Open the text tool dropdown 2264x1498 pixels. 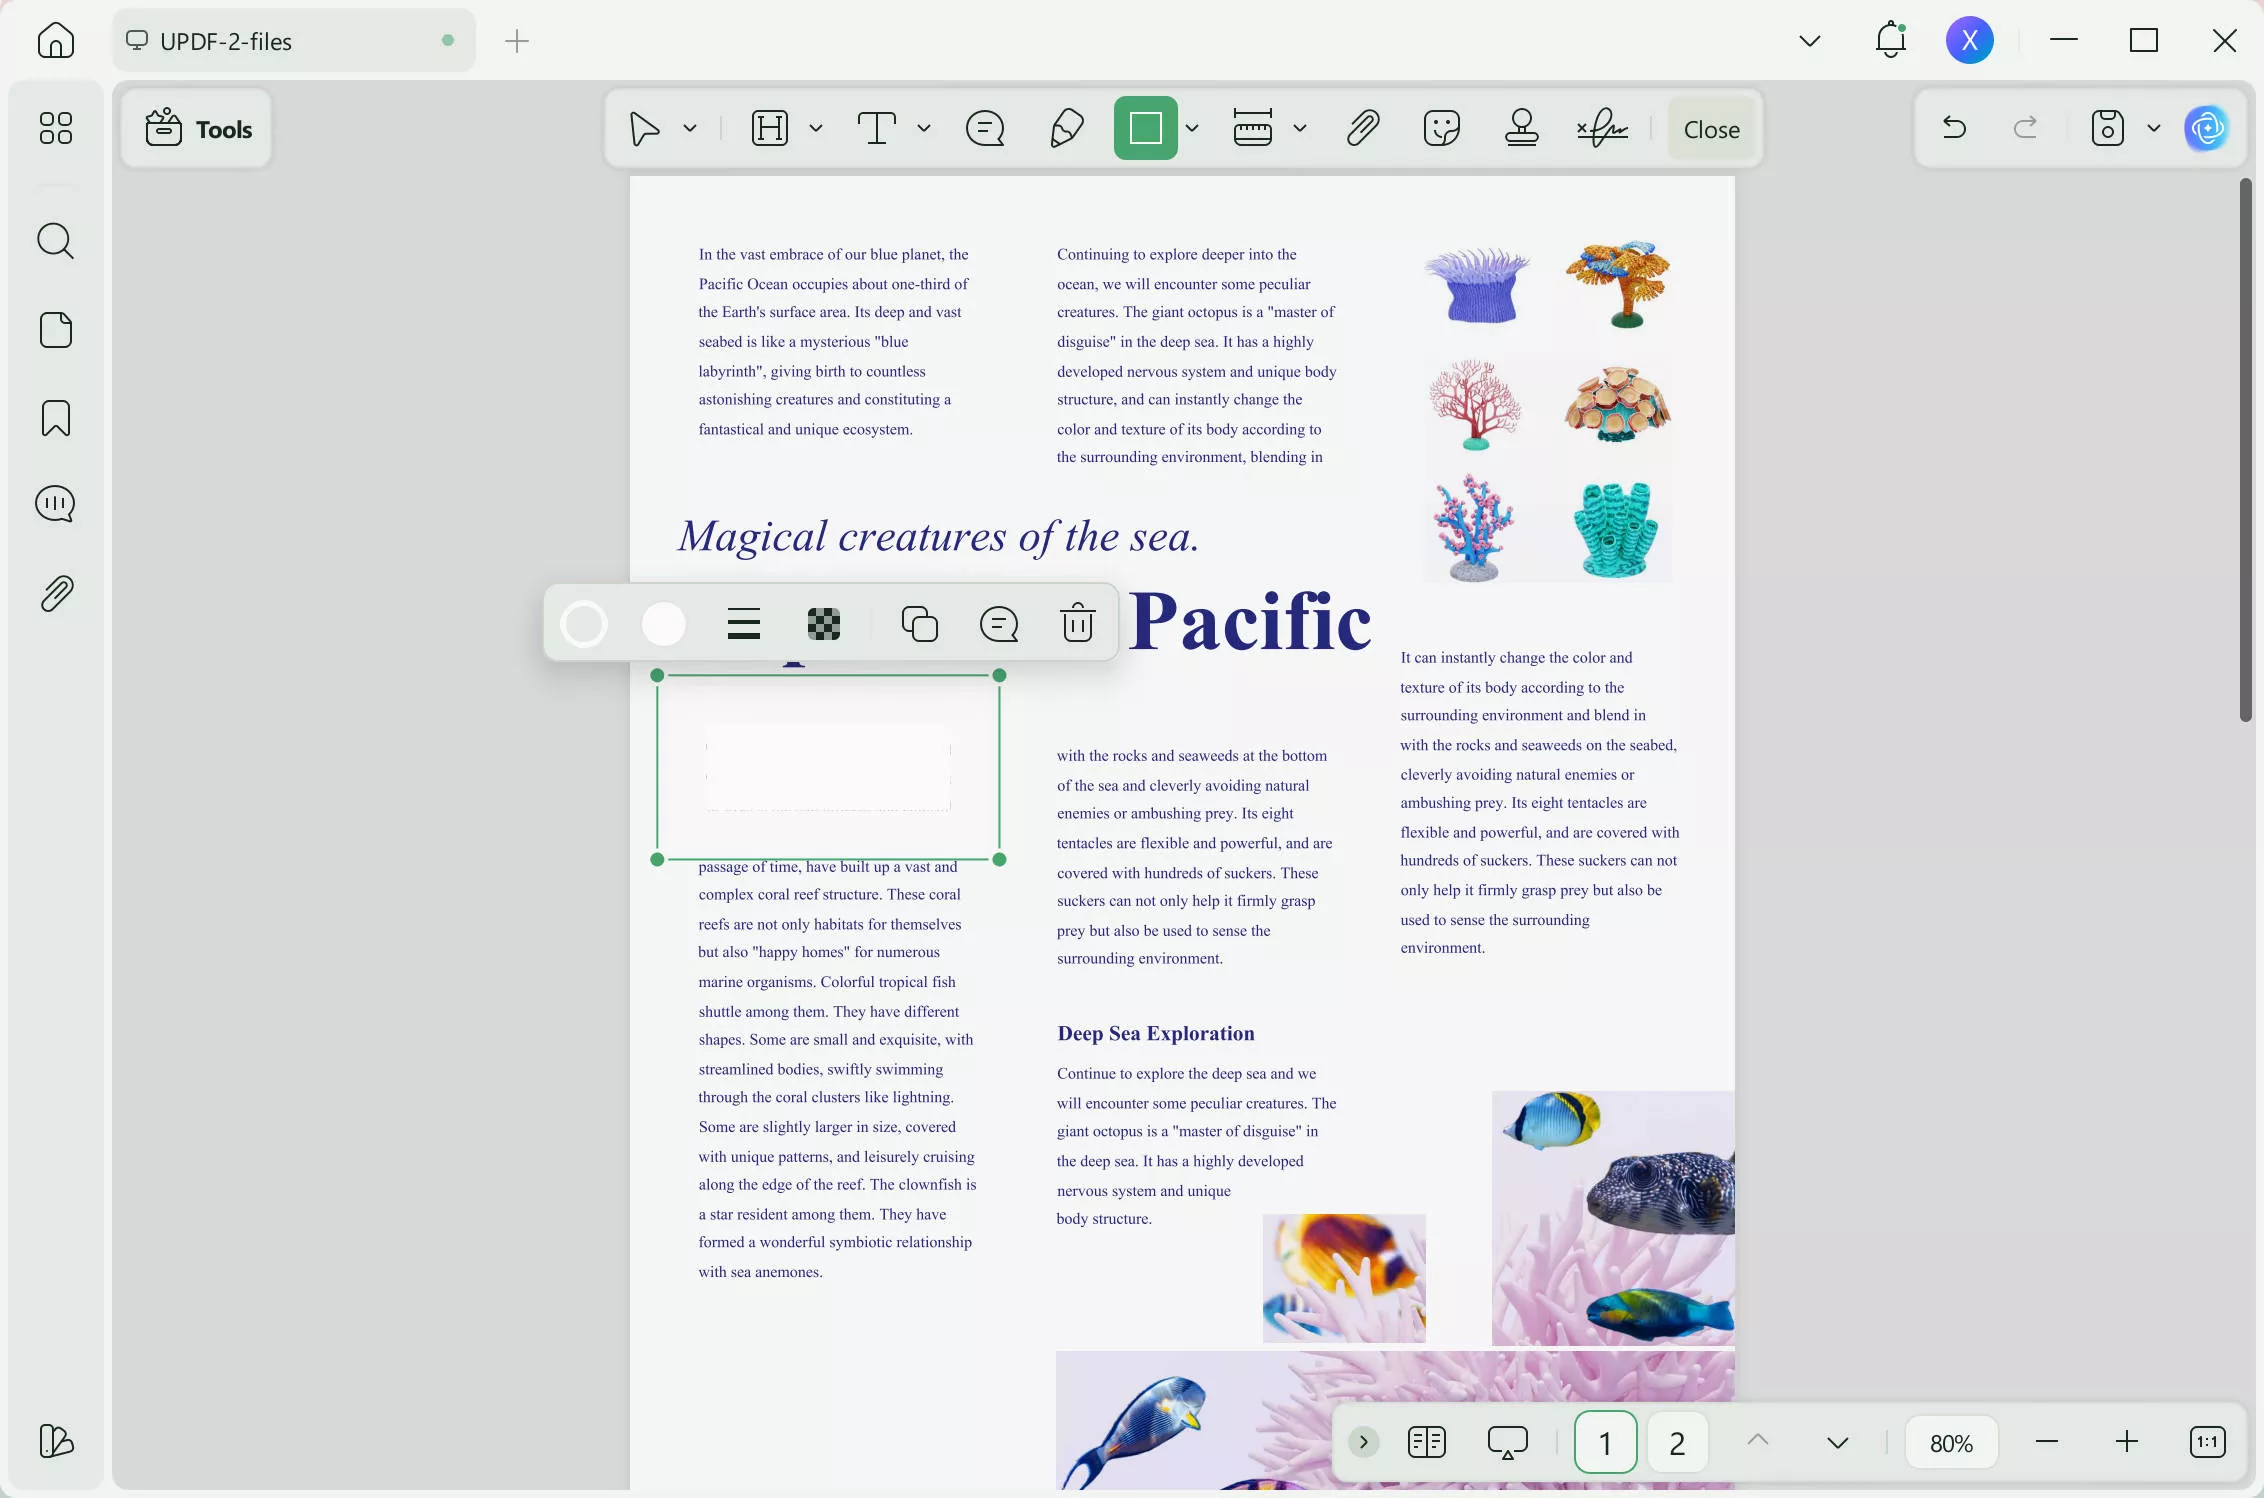(x=923, y=128)
